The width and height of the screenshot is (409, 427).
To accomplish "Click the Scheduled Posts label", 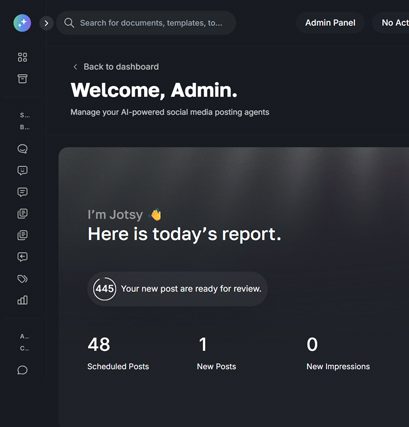I will [118, 366].
